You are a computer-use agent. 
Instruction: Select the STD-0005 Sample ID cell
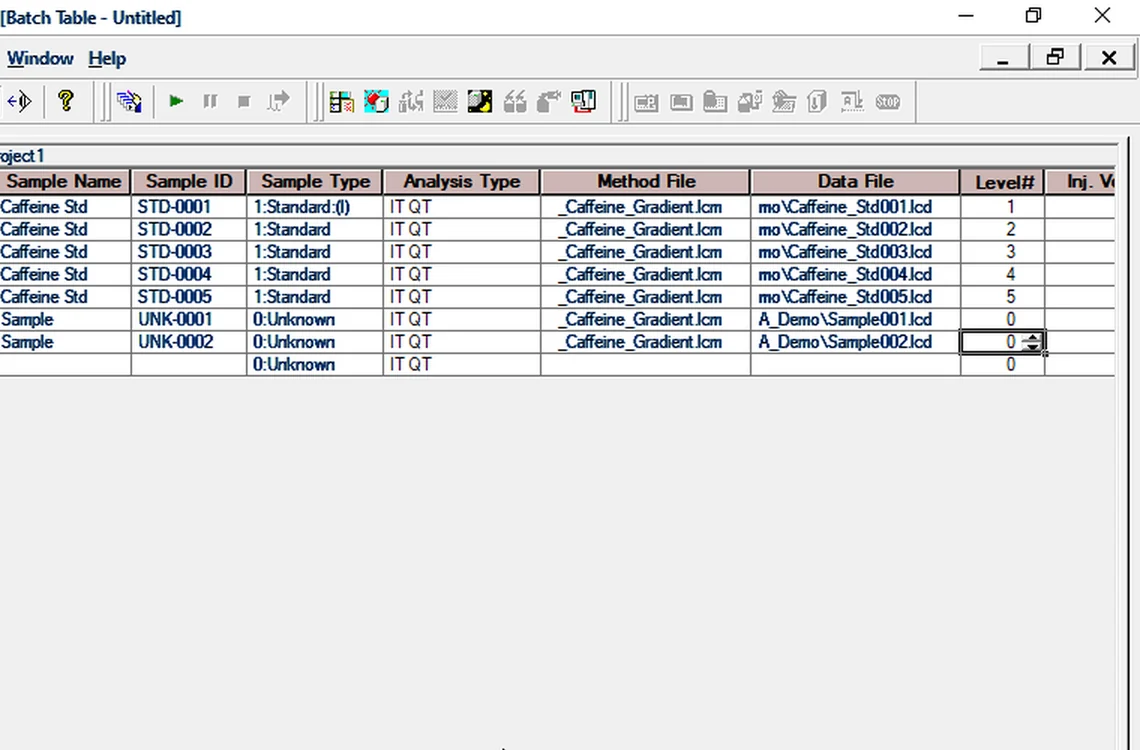pos(189,297)
